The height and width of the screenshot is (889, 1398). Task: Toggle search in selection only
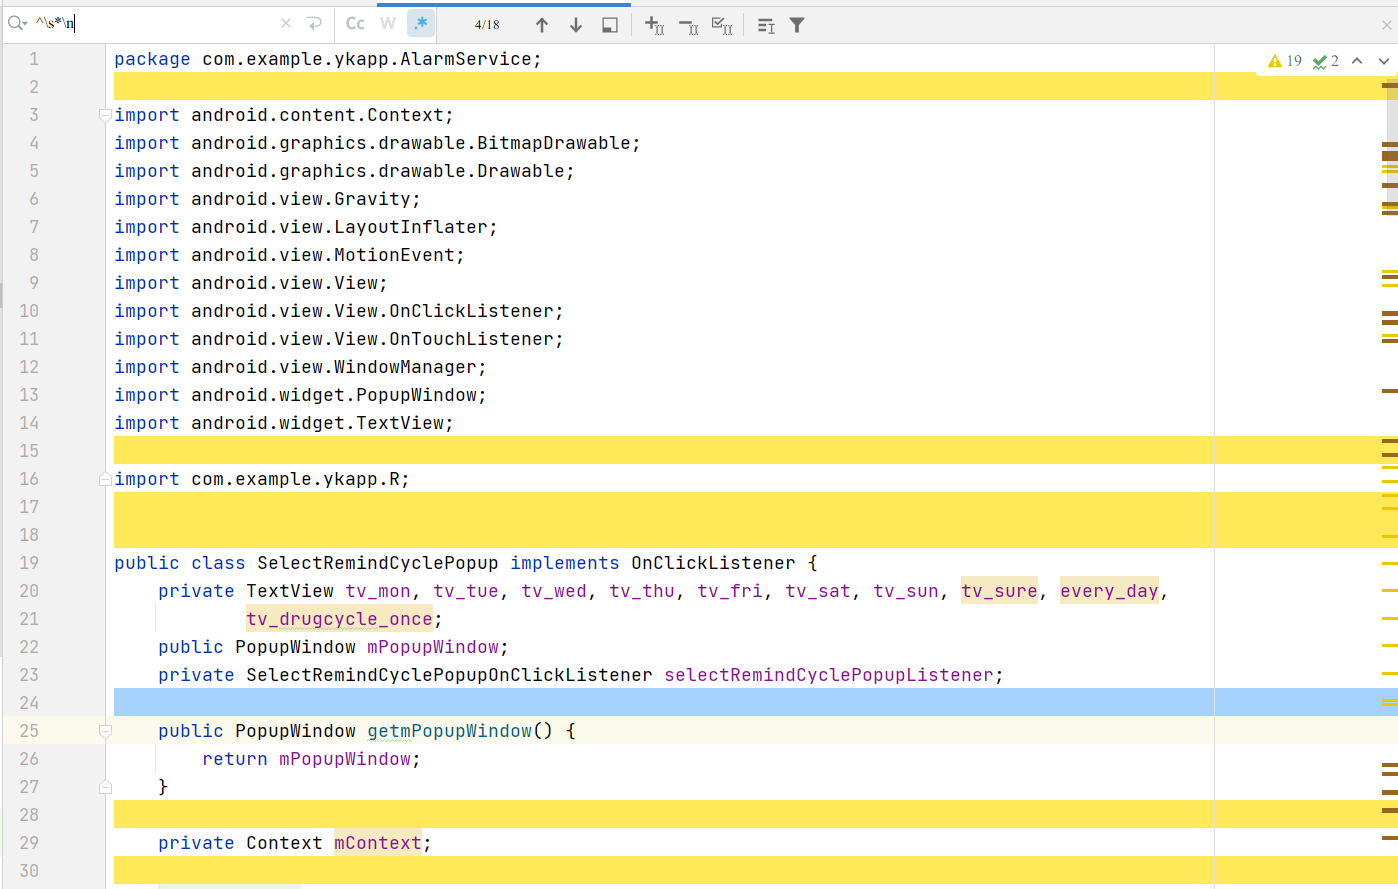pyautogui.click(x=766, y=25)
